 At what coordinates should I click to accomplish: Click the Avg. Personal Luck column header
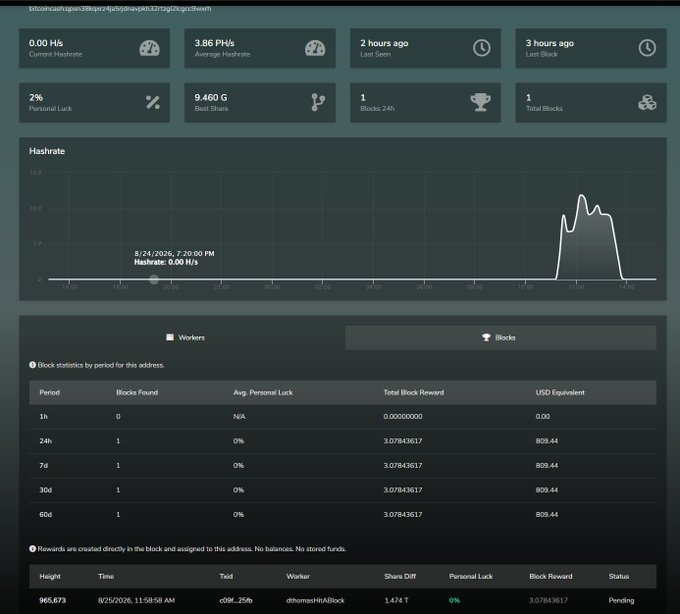[263, 392]
